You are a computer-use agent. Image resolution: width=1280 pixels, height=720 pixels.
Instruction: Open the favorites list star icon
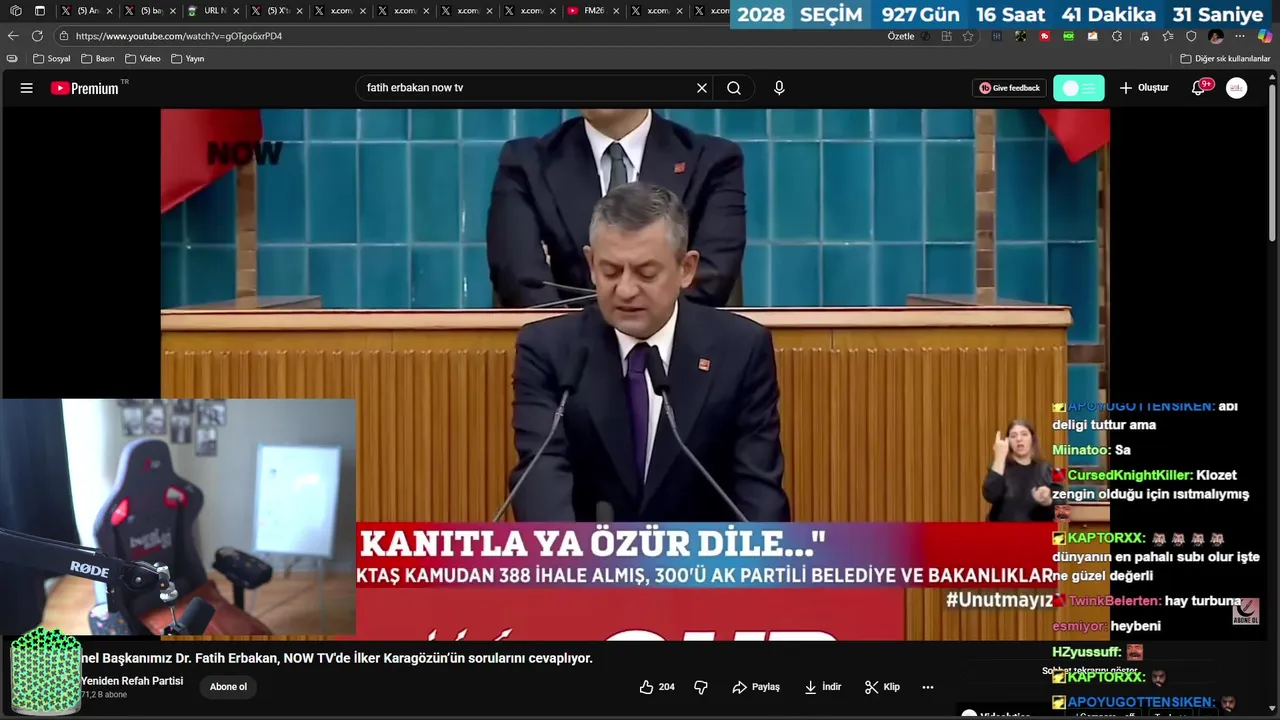[1167, 36]
